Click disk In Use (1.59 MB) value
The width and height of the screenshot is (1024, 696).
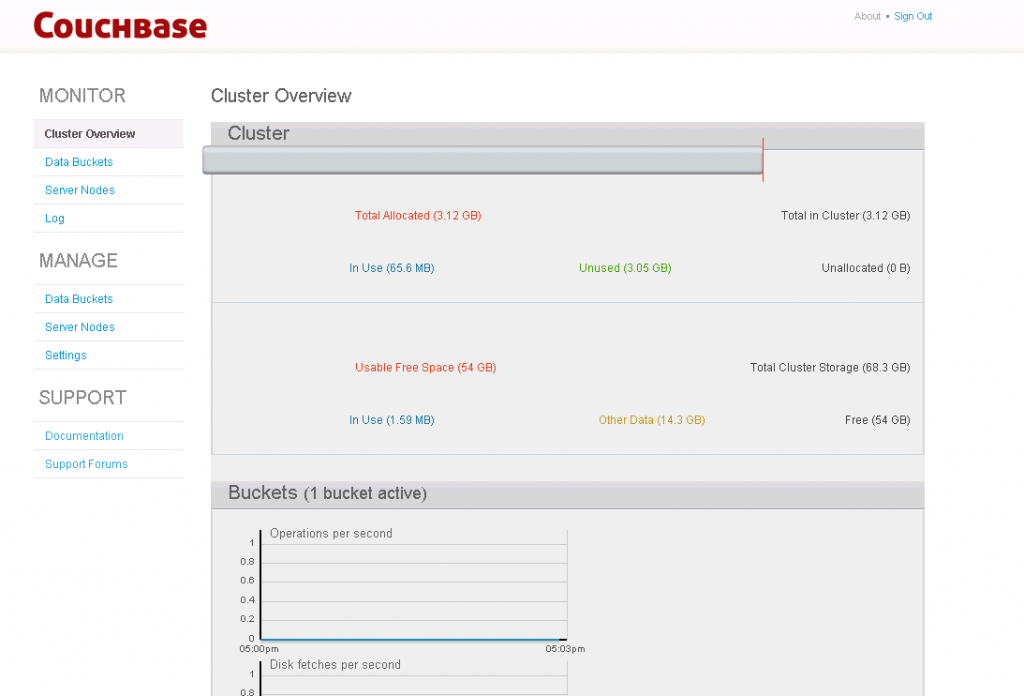click(392, 420)
